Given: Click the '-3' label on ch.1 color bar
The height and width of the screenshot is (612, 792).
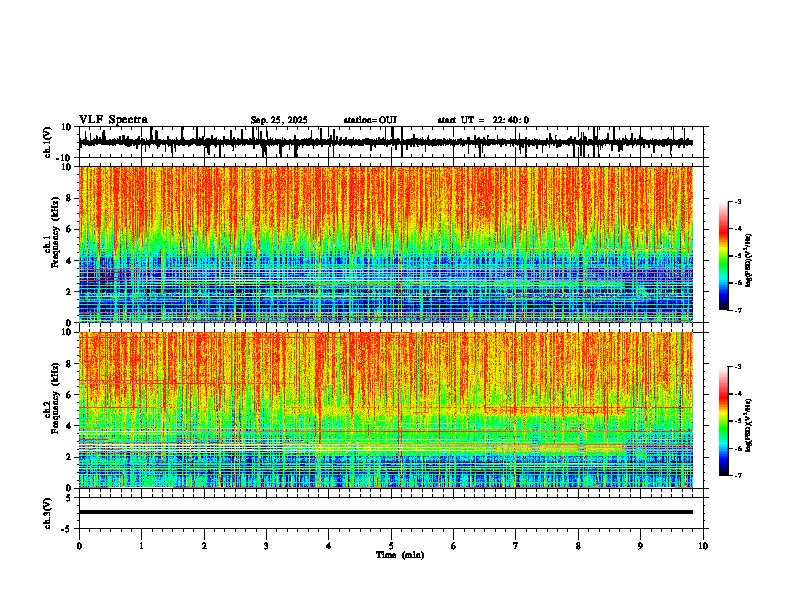Looking at the screenshot, I should [738, 201].
